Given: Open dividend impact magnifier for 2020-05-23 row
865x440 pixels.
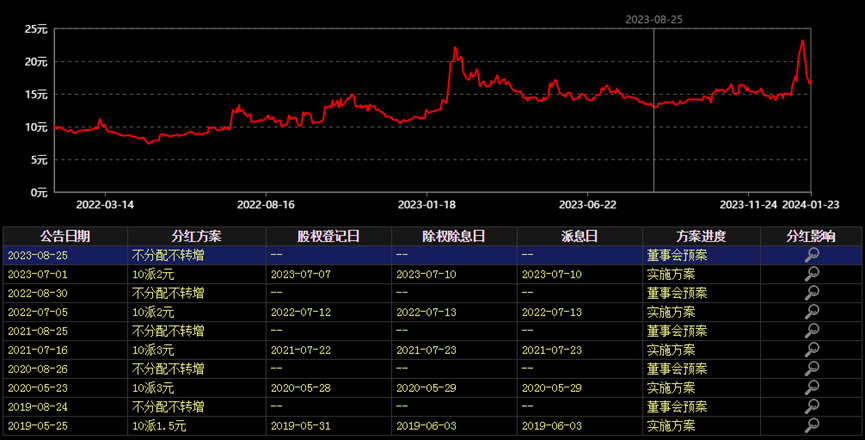Looking at the screenshot, I should click(x=811, y=387).
